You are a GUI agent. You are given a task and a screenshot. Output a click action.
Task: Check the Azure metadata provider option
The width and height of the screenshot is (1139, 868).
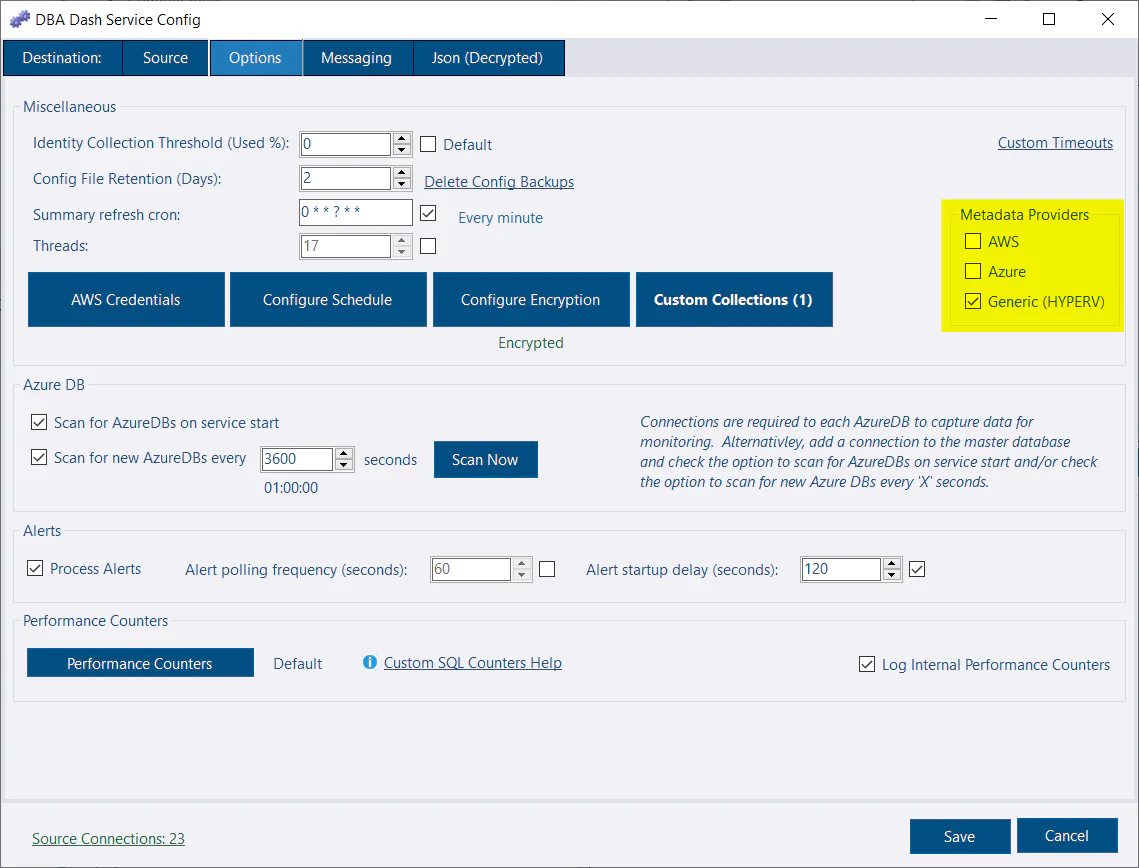pos(972,271)
